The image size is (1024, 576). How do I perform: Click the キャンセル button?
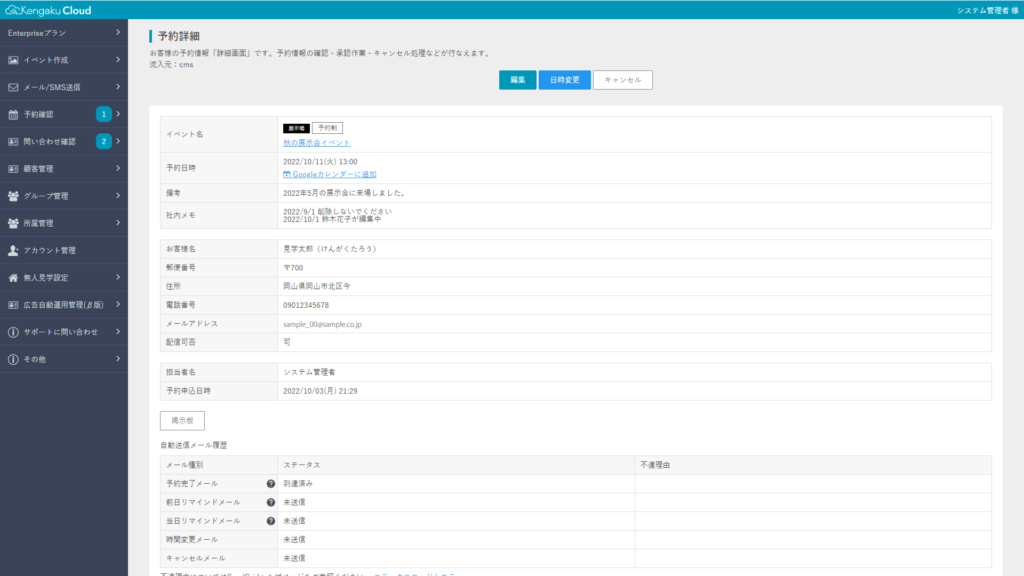622,80
